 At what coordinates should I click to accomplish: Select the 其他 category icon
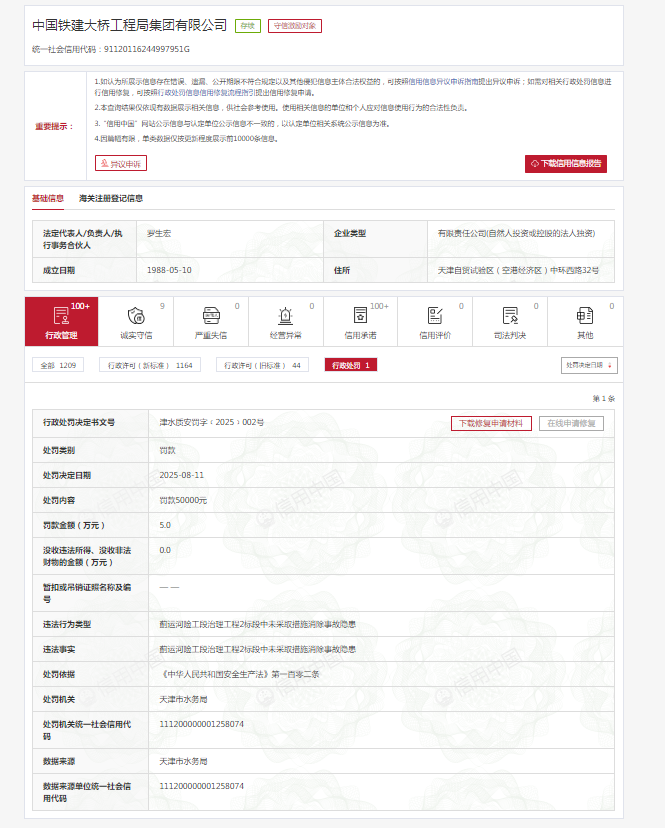tap(585, 316)
